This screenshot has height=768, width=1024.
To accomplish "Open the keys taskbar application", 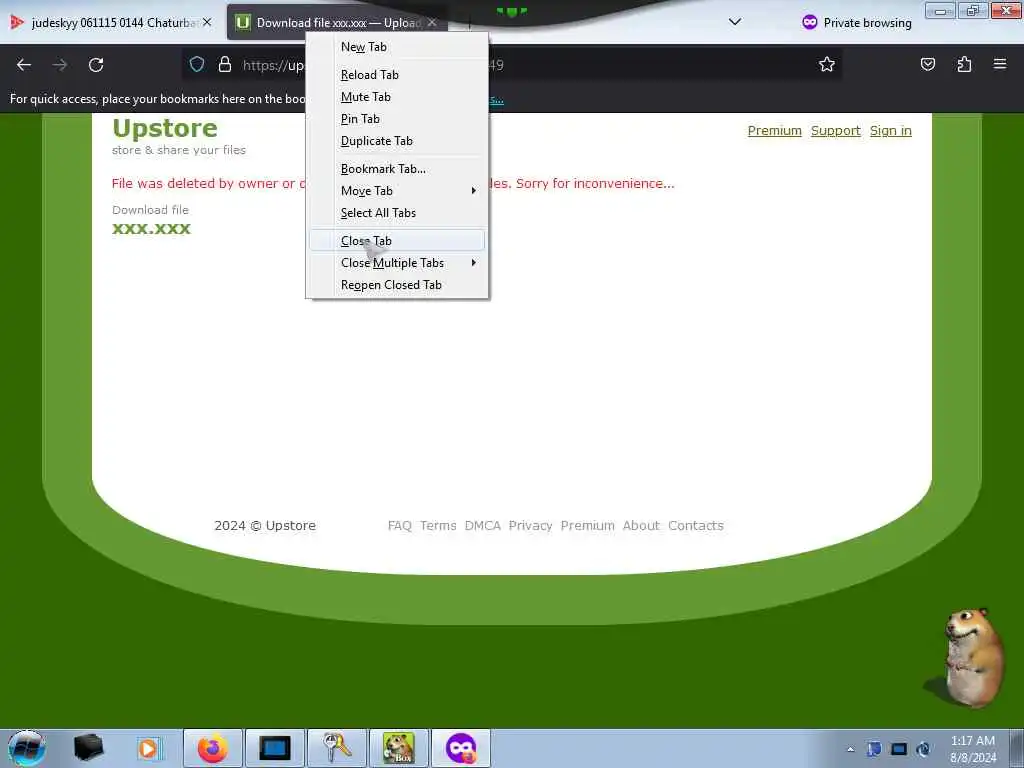I will point(337,748).
